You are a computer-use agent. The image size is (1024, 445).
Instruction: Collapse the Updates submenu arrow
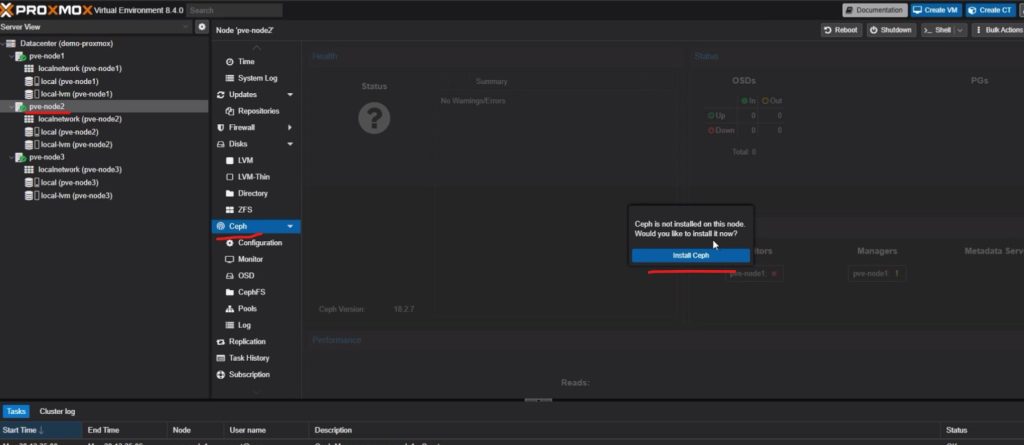[x=290, y=95]
